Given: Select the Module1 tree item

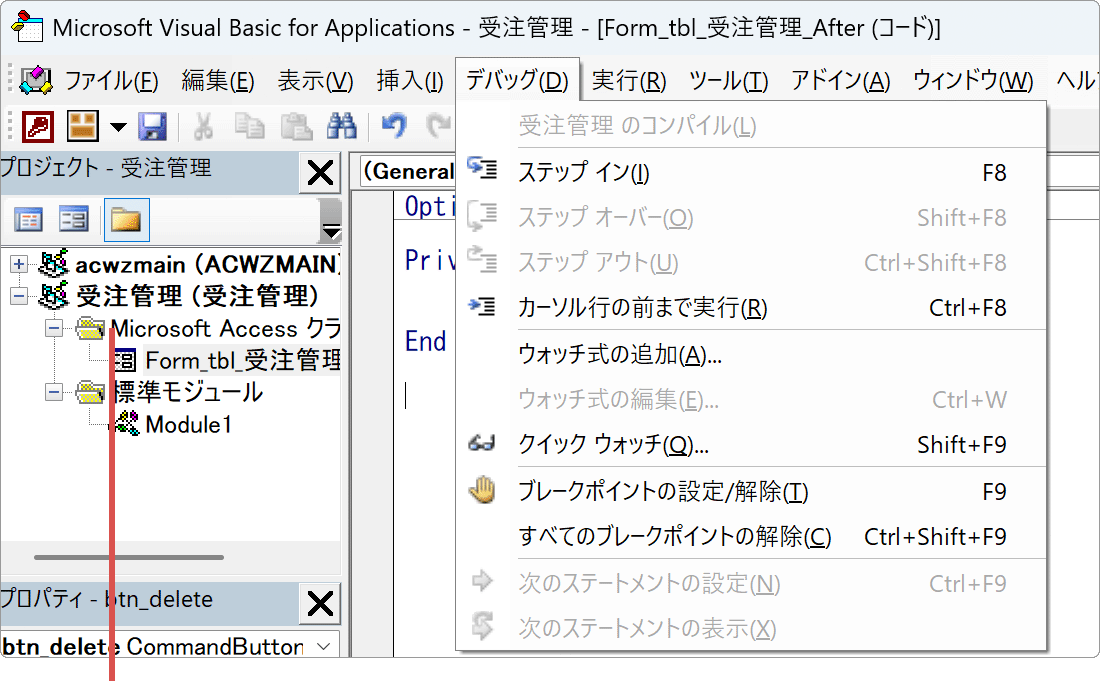Looking at the screenshot, I should (188, 424).
